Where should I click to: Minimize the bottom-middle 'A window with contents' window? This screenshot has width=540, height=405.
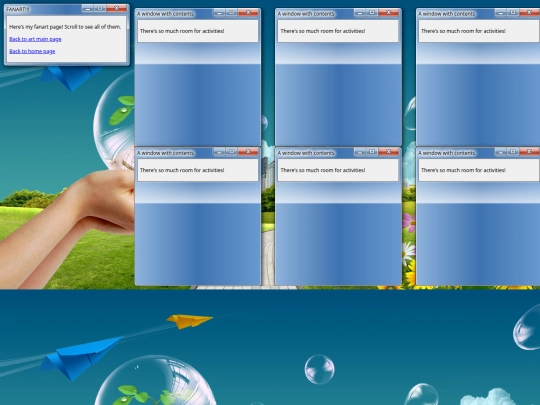[x=360, y=152]
